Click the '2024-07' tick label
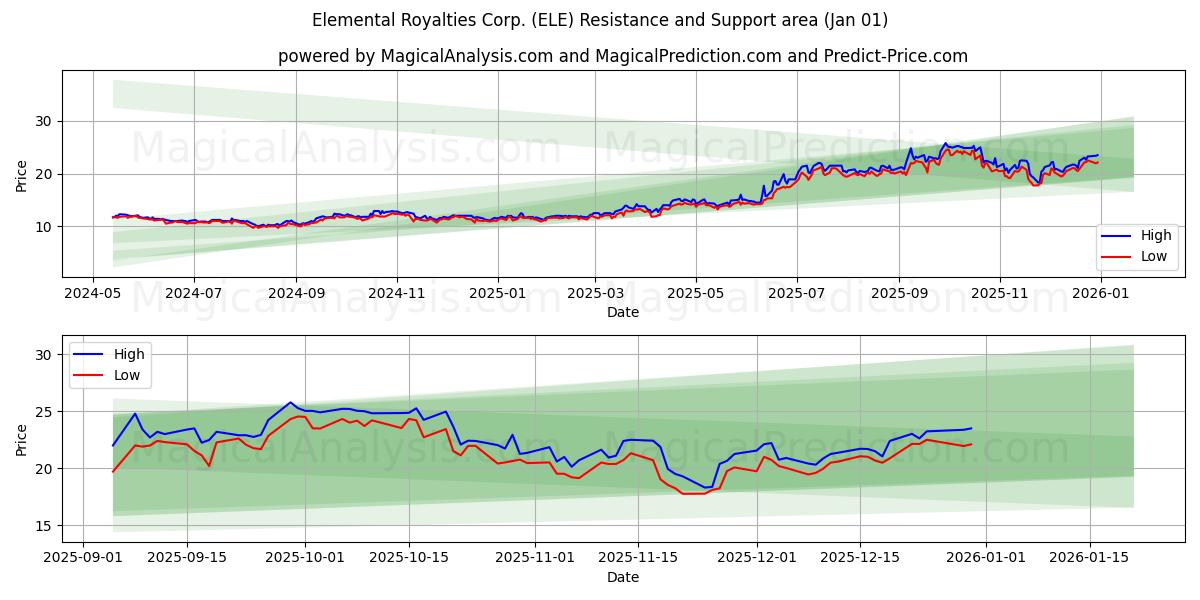The image size is (1200, 600). pos(193,294)
